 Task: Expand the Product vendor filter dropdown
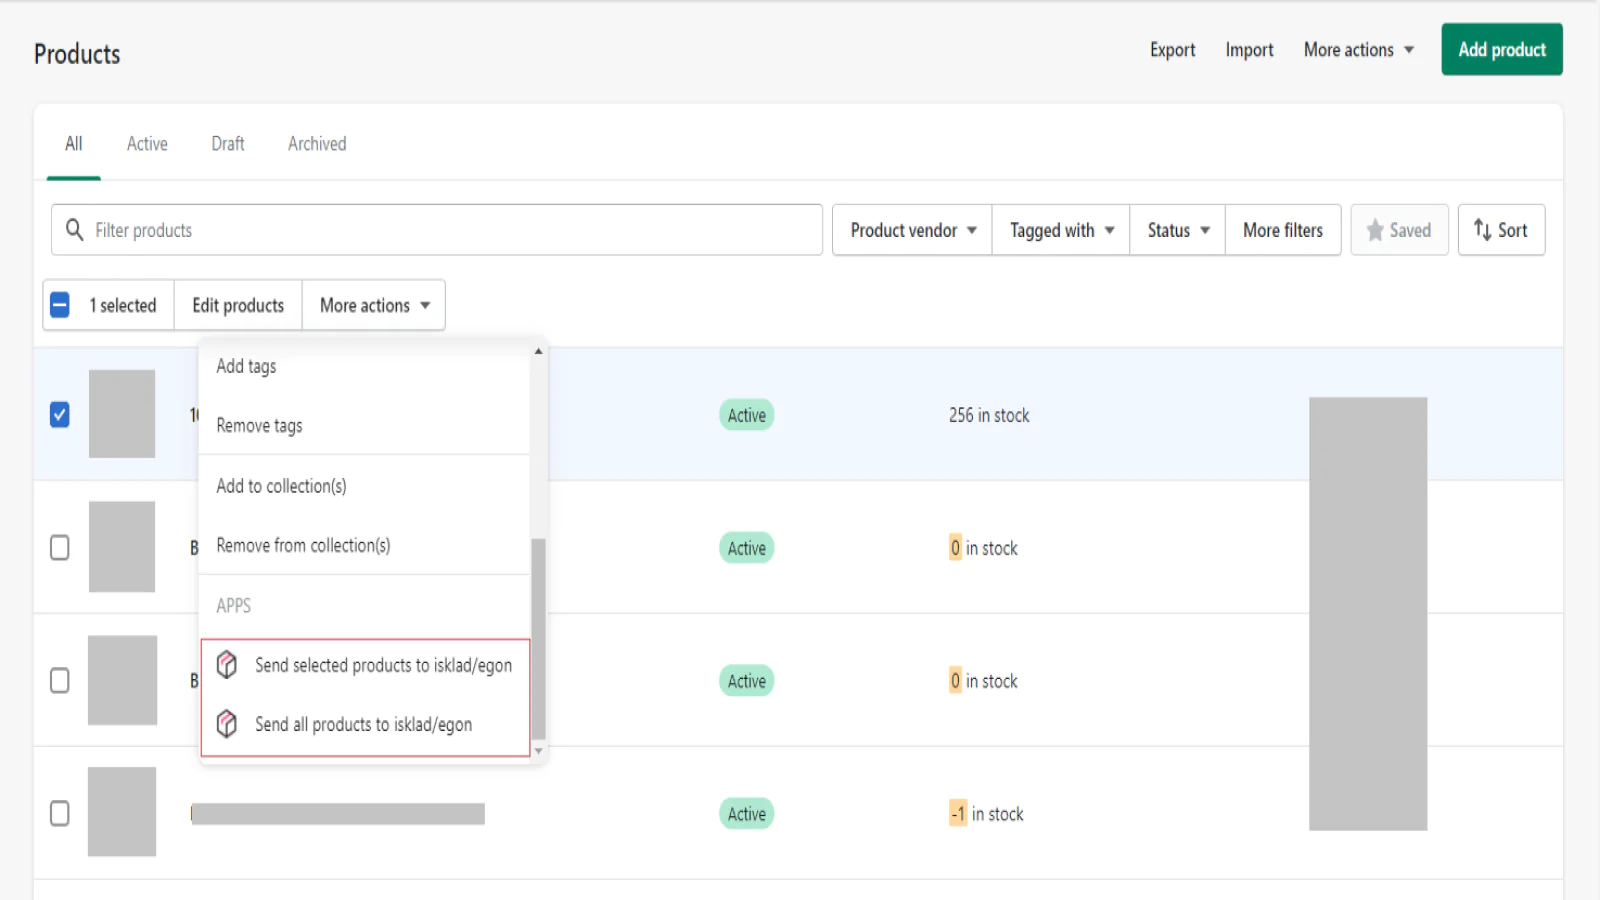pyautogui.click(x=912, y=230)
